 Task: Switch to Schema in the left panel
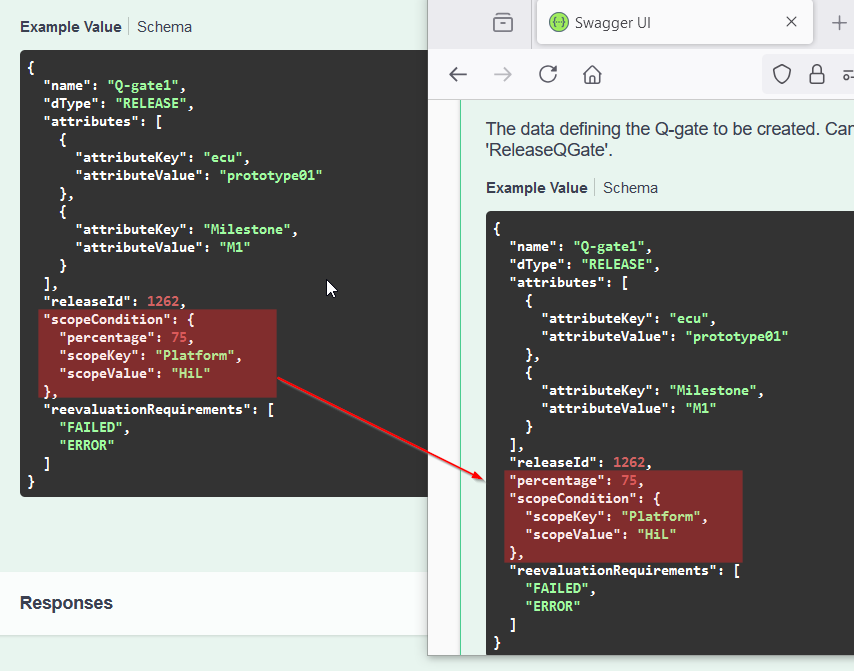[164, 27]
